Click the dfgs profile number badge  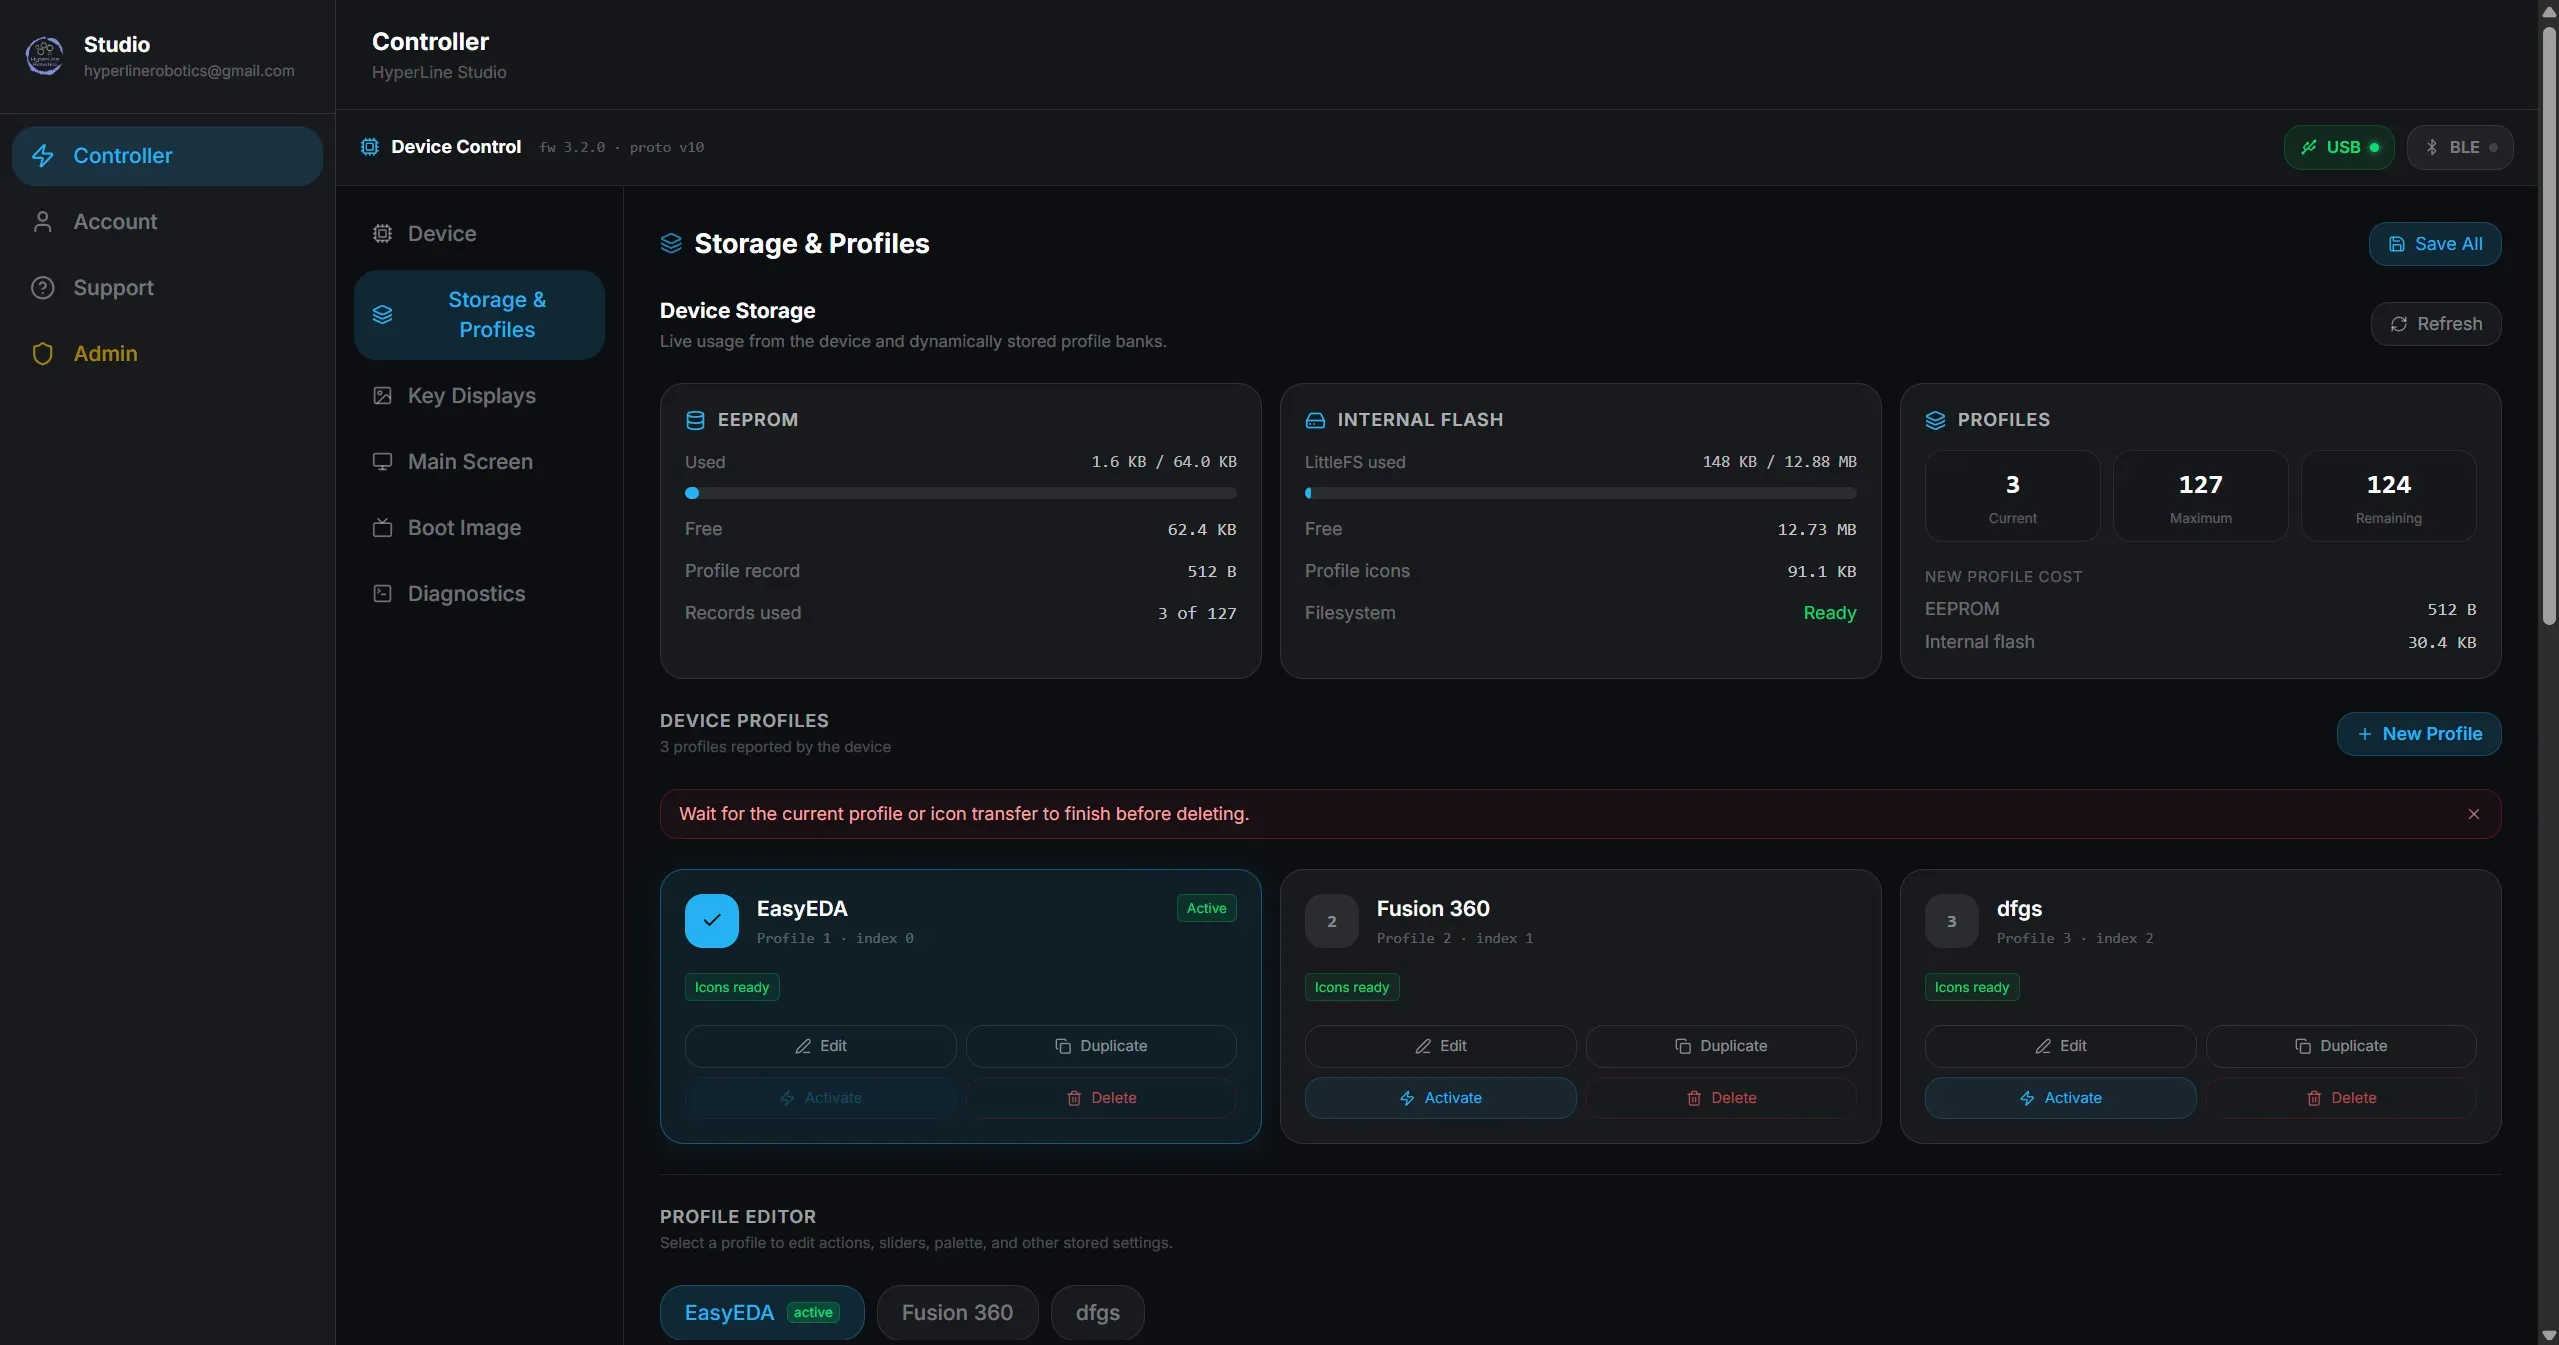click(x=1951, y=920)
